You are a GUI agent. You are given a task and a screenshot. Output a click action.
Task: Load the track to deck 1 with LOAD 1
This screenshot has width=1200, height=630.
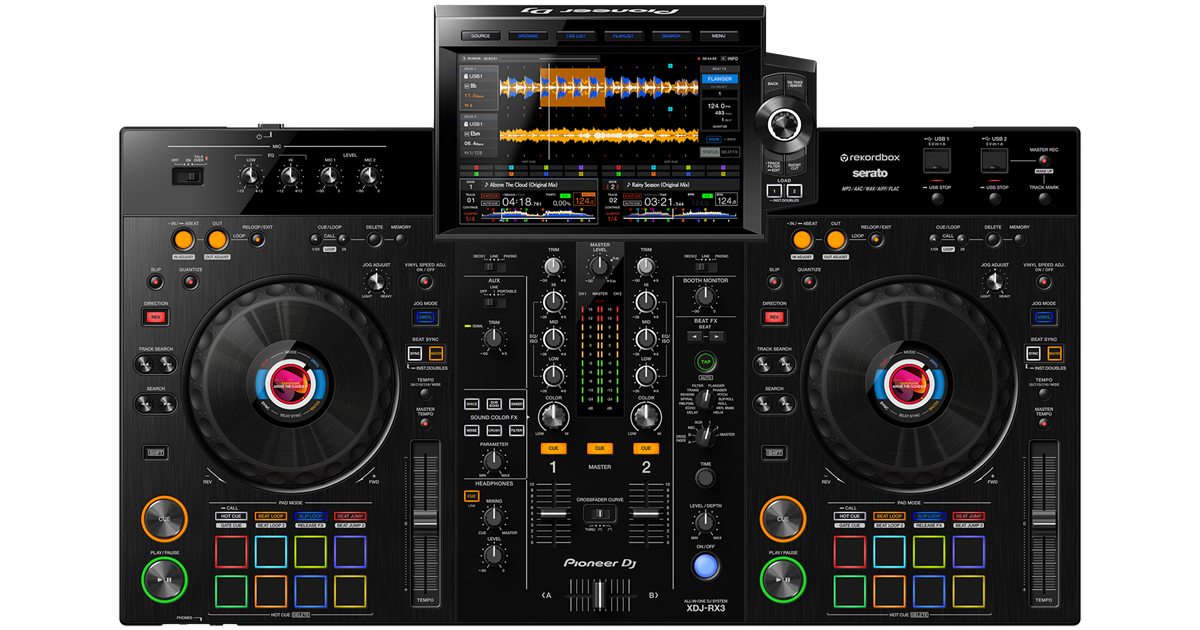pyautogui.click(x=773, y=190)
